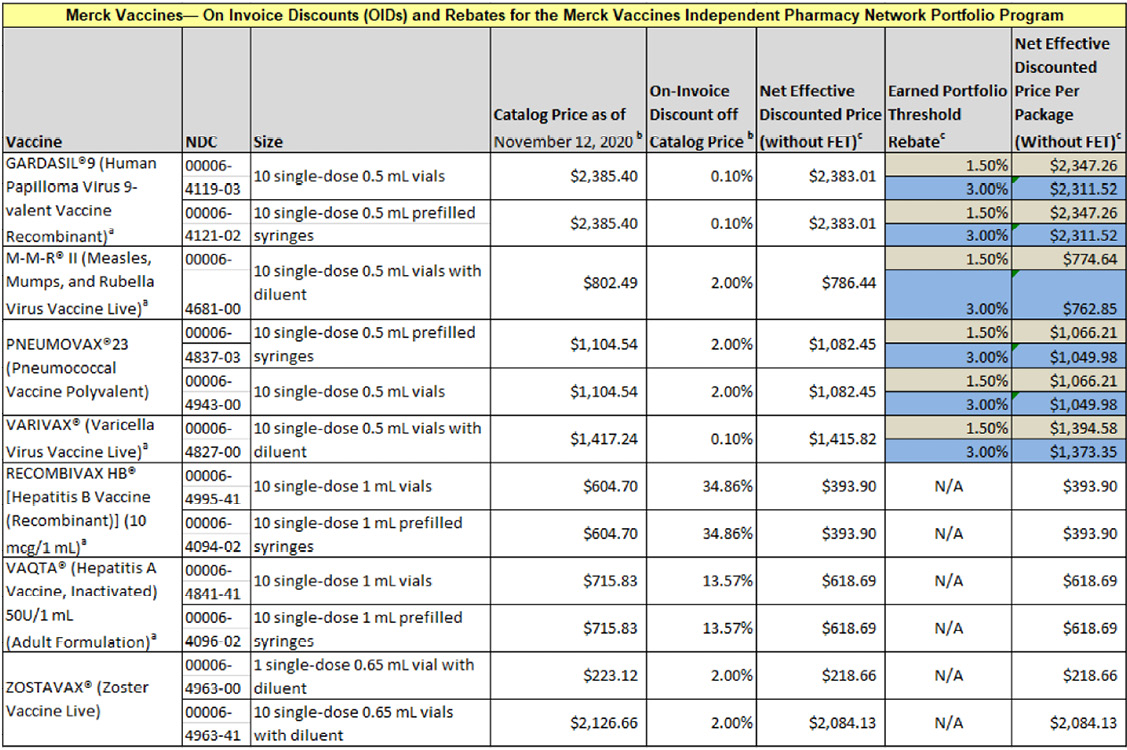Click NDC cell 00006-4963-00
The height and width of the screenshot is (750, 1127).
[216, 676]
